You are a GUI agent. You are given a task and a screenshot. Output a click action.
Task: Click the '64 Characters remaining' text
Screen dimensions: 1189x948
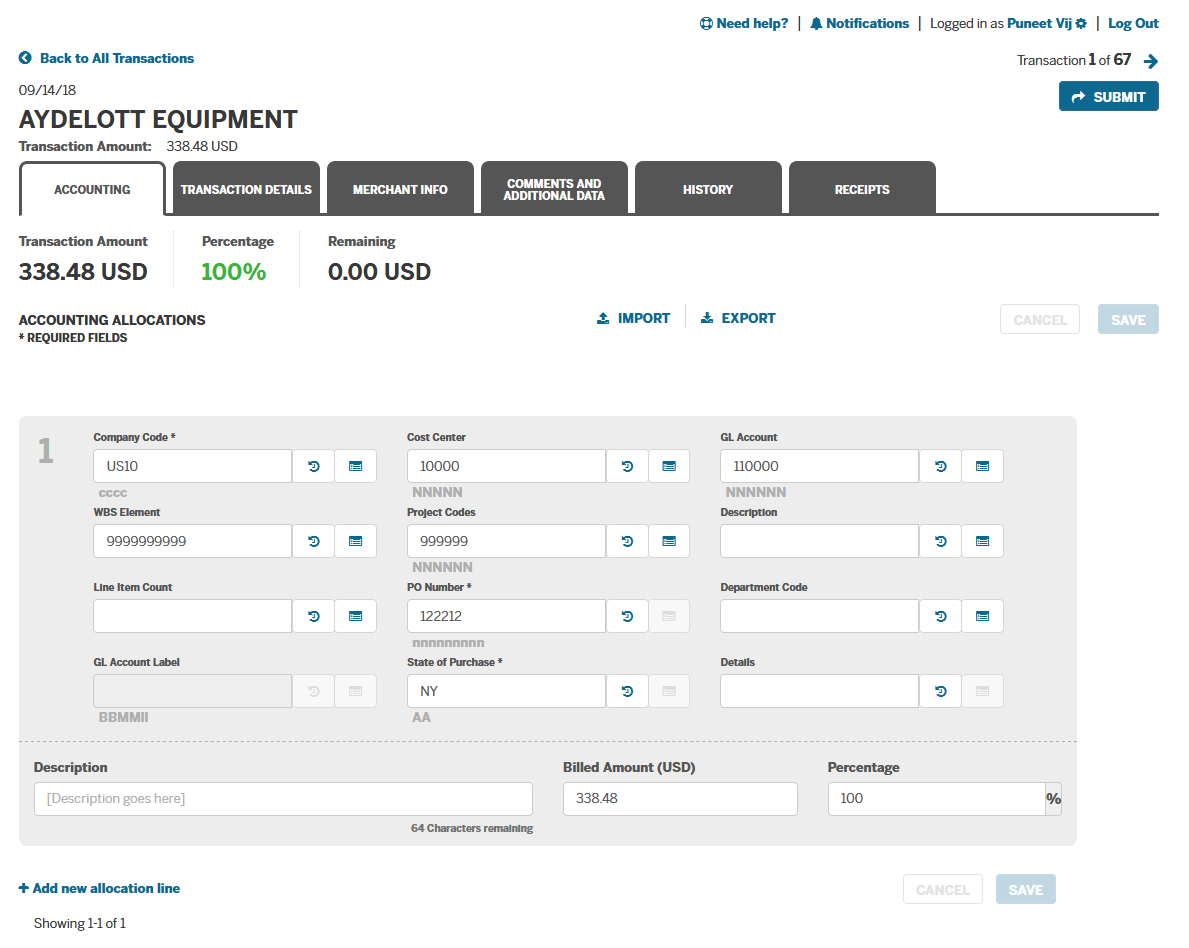click(x=472, y=828)
